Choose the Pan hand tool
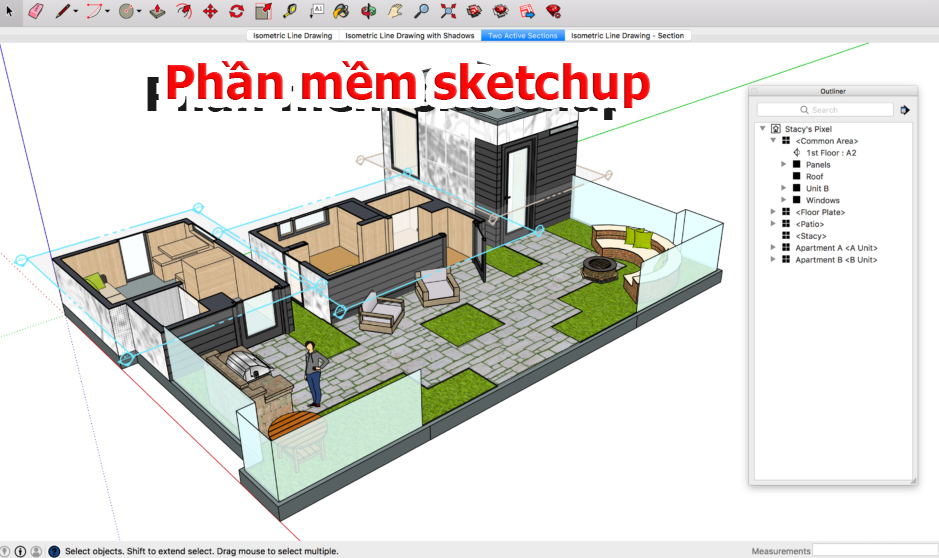The image size is (939, 558). pyautogui.click(x=395, y=11)
